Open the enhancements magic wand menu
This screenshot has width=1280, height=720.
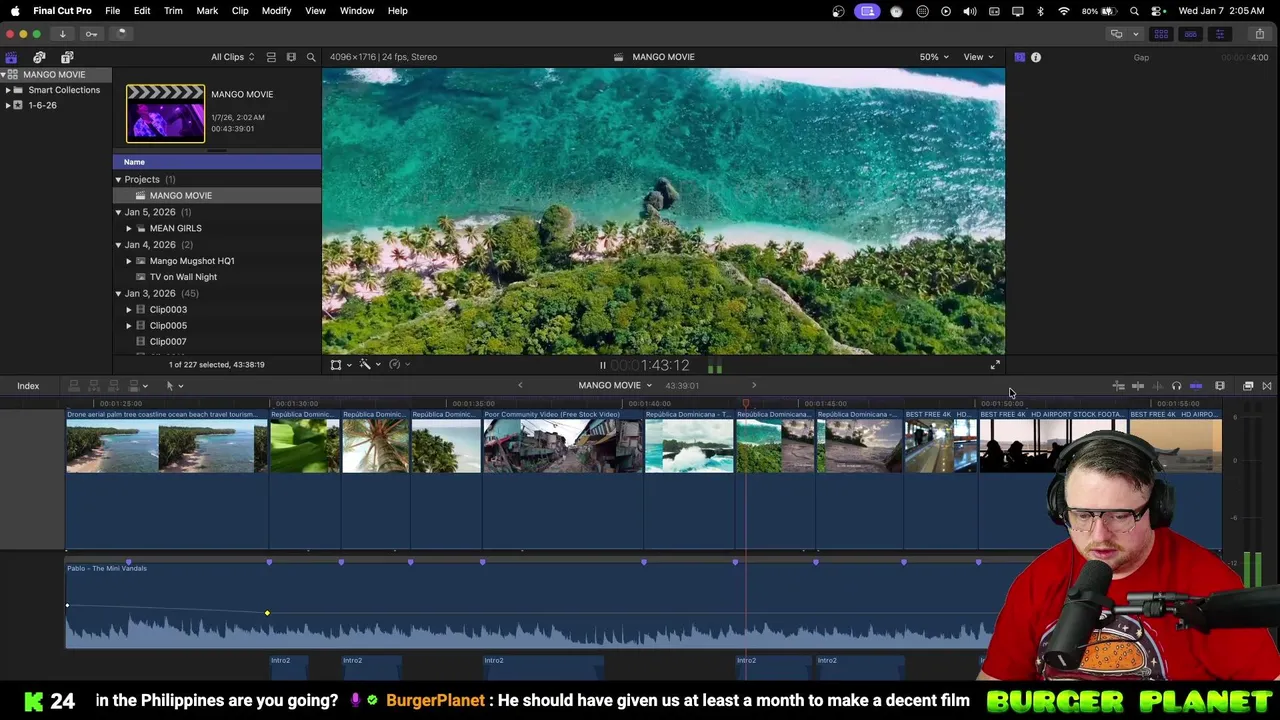370,365
